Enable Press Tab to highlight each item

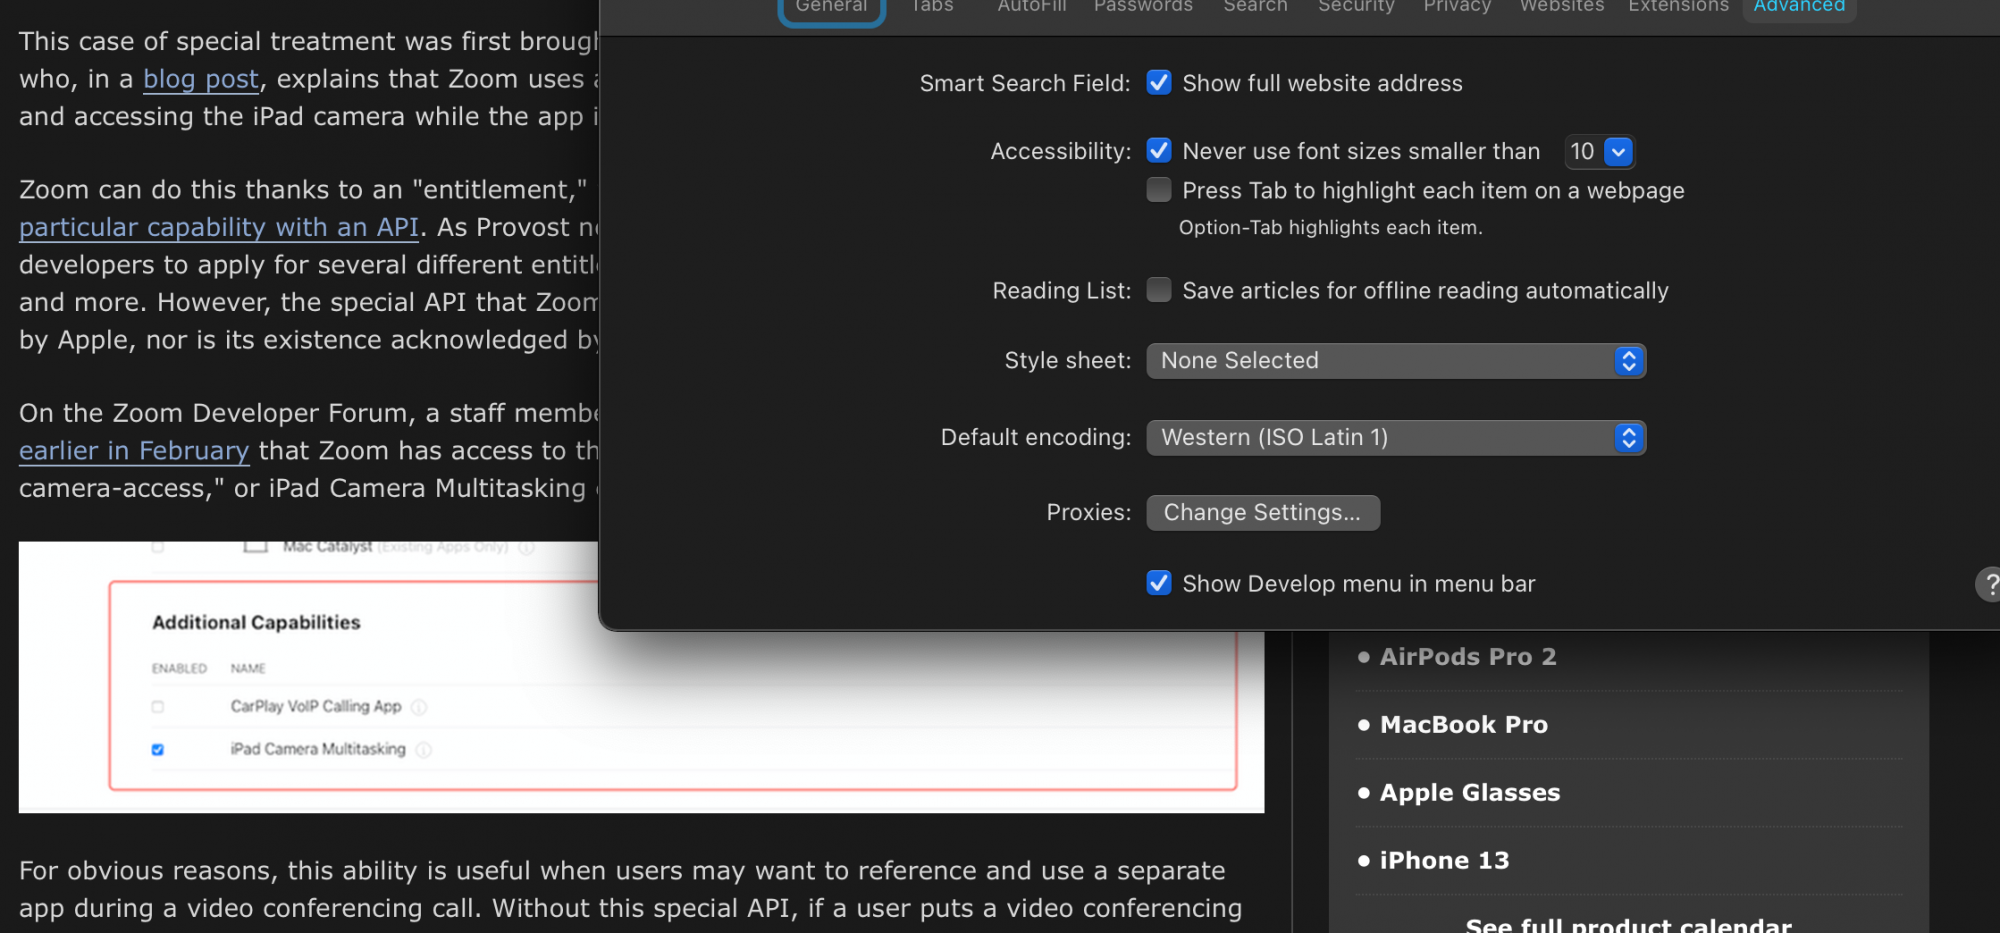(x=1159, y=190)
